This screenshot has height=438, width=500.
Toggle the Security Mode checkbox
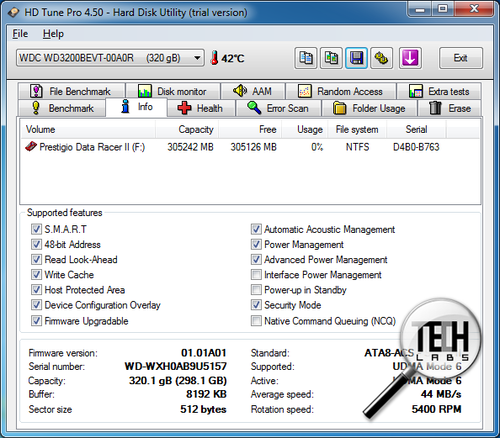click(x=256, y=305)
